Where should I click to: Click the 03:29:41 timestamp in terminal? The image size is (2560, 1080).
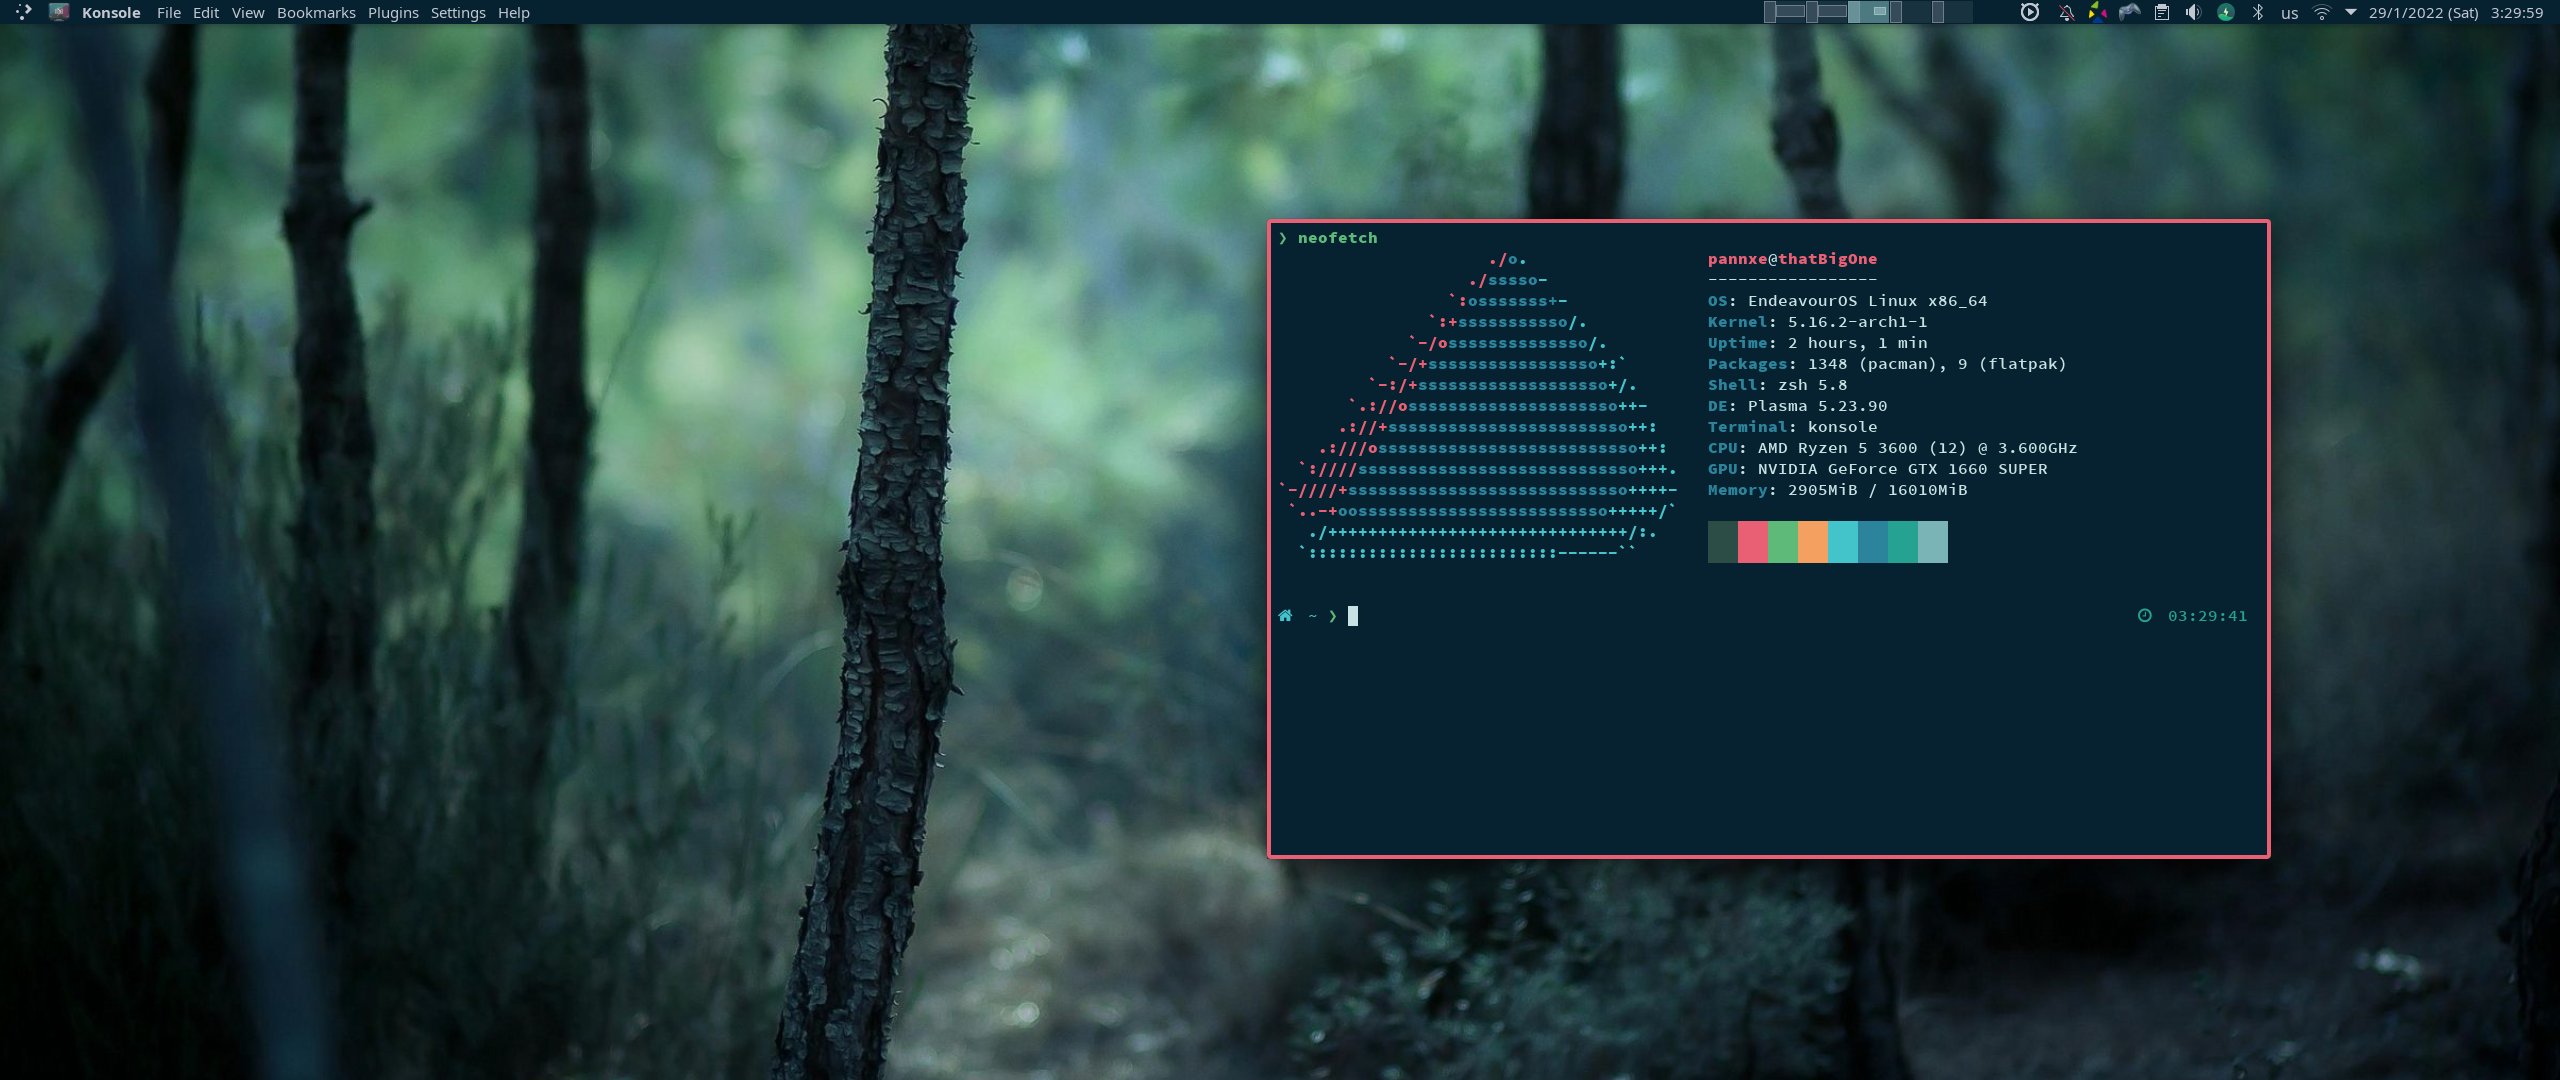[x=2208, y=616]
